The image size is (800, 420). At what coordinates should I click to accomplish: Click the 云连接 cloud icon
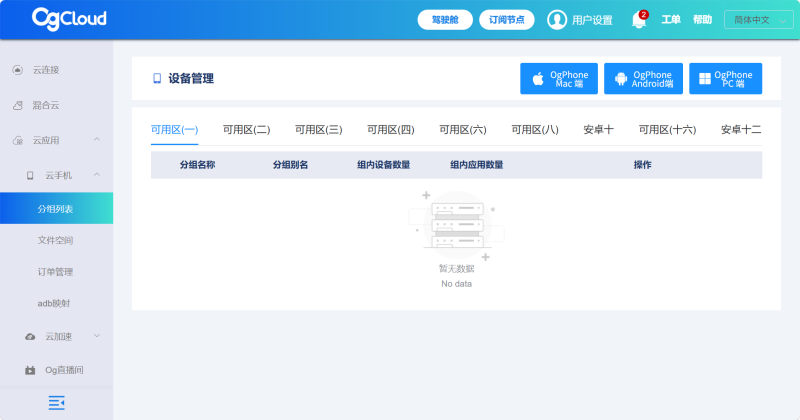(18, 70)
